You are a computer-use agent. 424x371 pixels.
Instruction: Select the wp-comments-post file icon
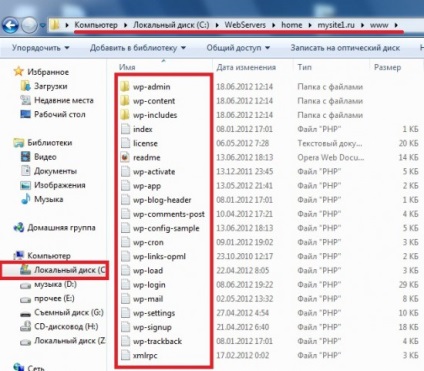coord(125,214)
